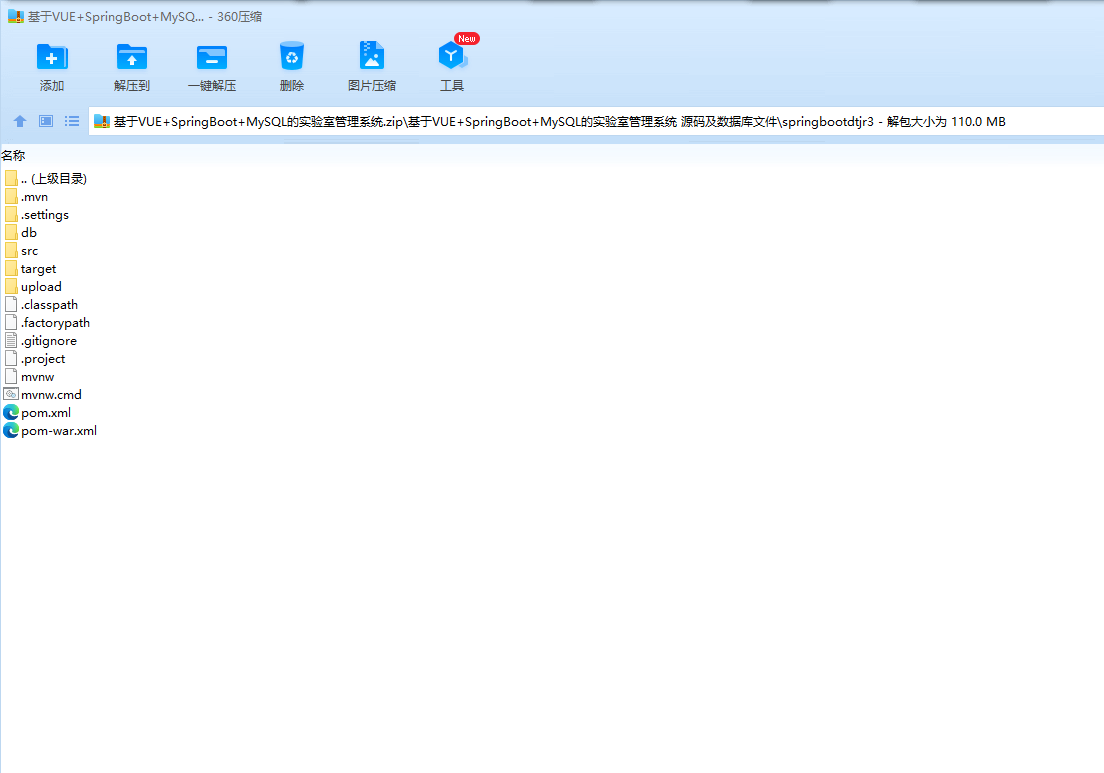Viewport: 1104px width, 773px height.
Task: Click the Edge icon beside pom-war.xml
Action: click(x=11, y=430)
